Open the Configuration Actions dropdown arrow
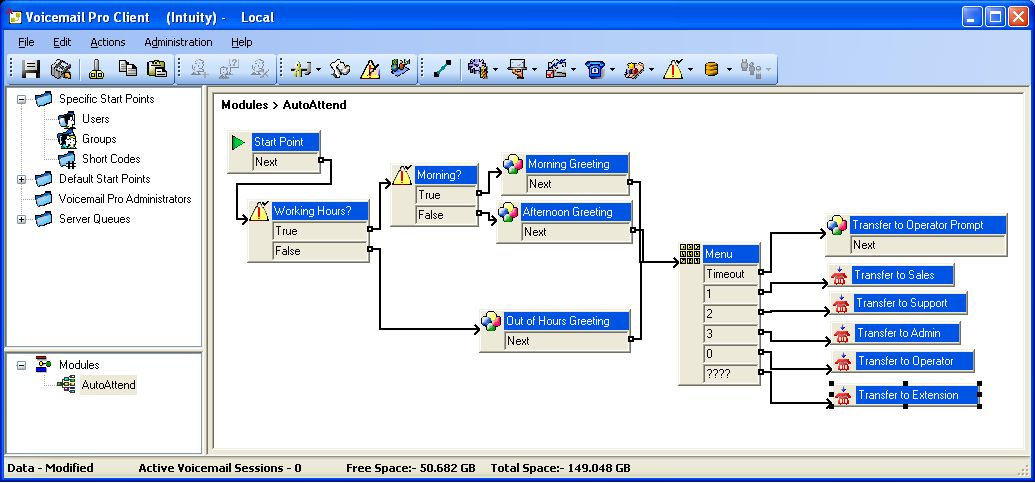The height and width of the screenshot is (483, 1035). (x=574, y=69)
